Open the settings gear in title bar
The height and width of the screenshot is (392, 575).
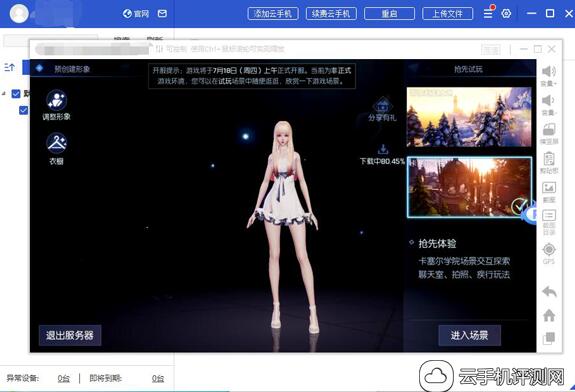coord(506,14)
